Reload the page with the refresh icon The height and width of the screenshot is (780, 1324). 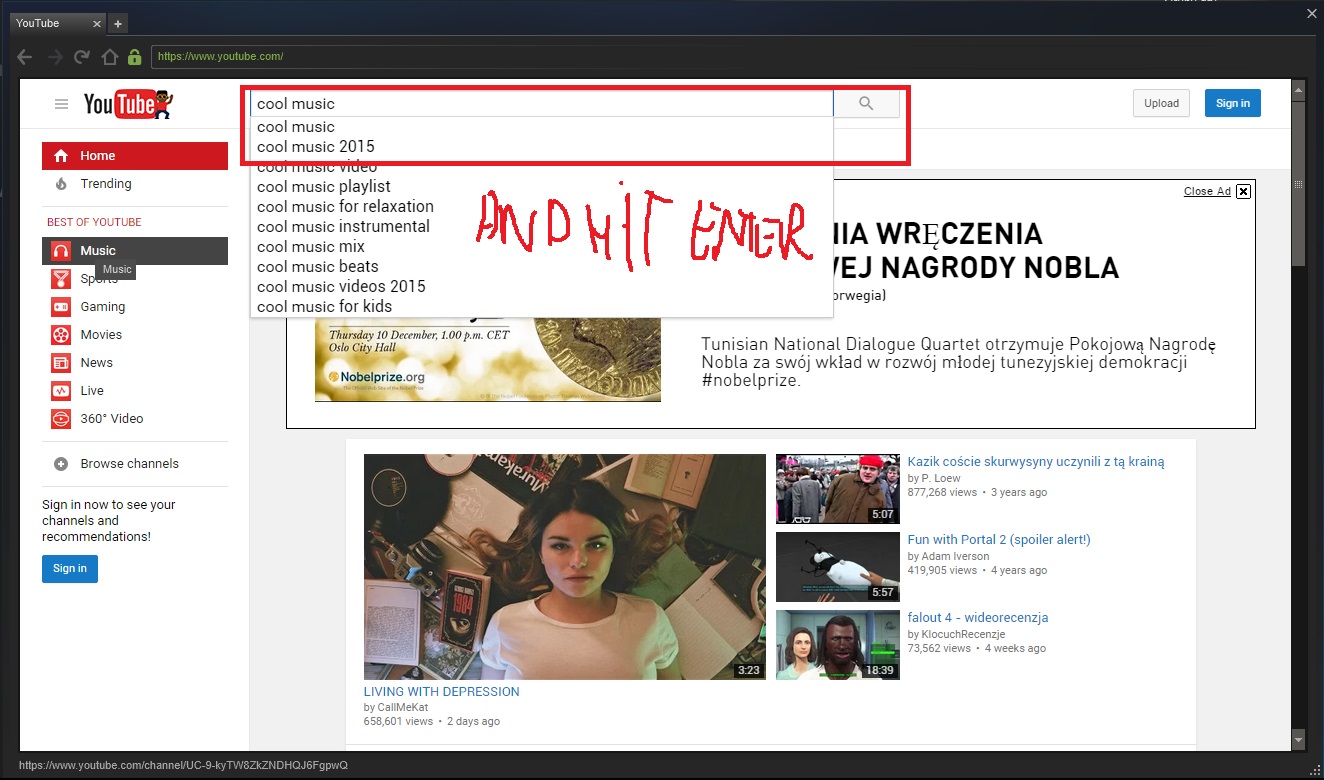[82, 57]
